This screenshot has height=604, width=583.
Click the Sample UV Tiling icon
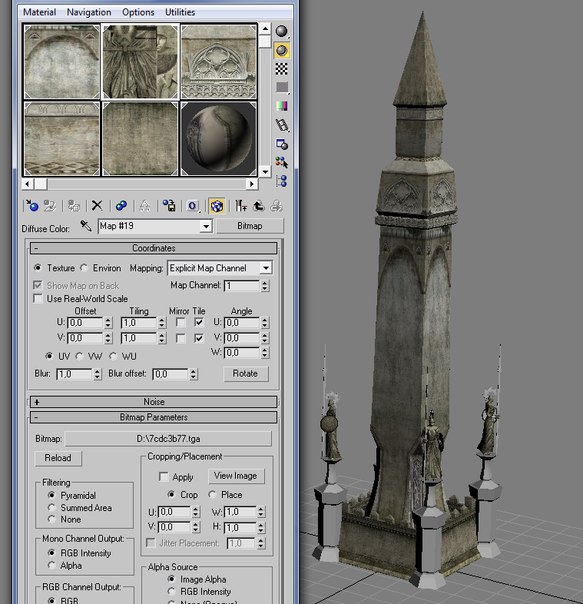[282, 87]
